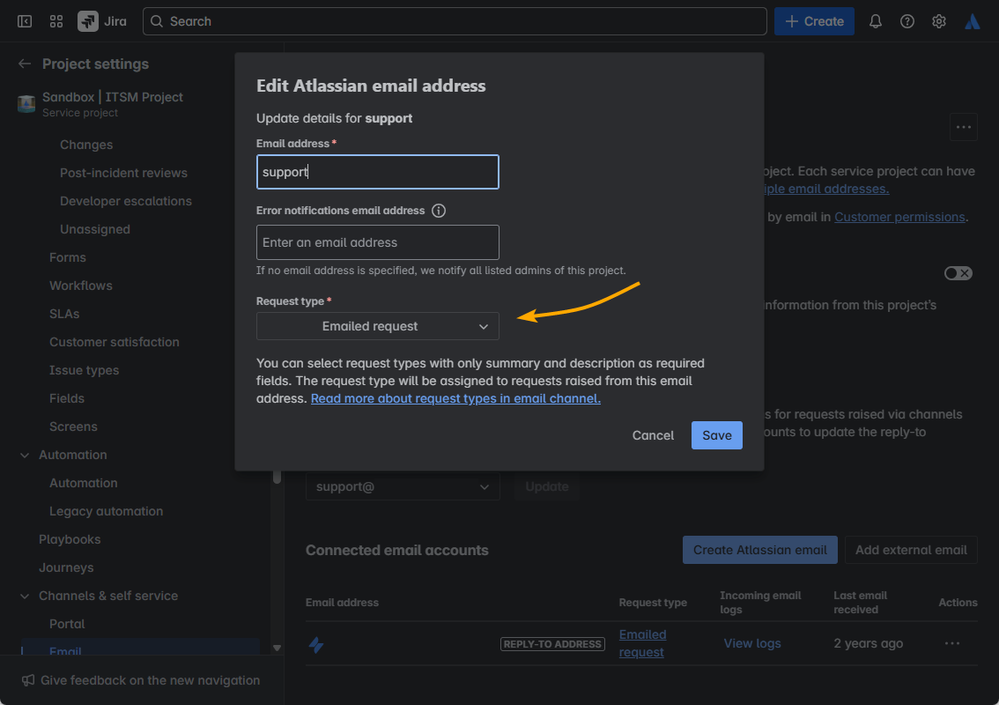This screenshot has height=705, width=999.
Task: Select Customer satisfaction in sidebar
Action: (x=114, y=342)
